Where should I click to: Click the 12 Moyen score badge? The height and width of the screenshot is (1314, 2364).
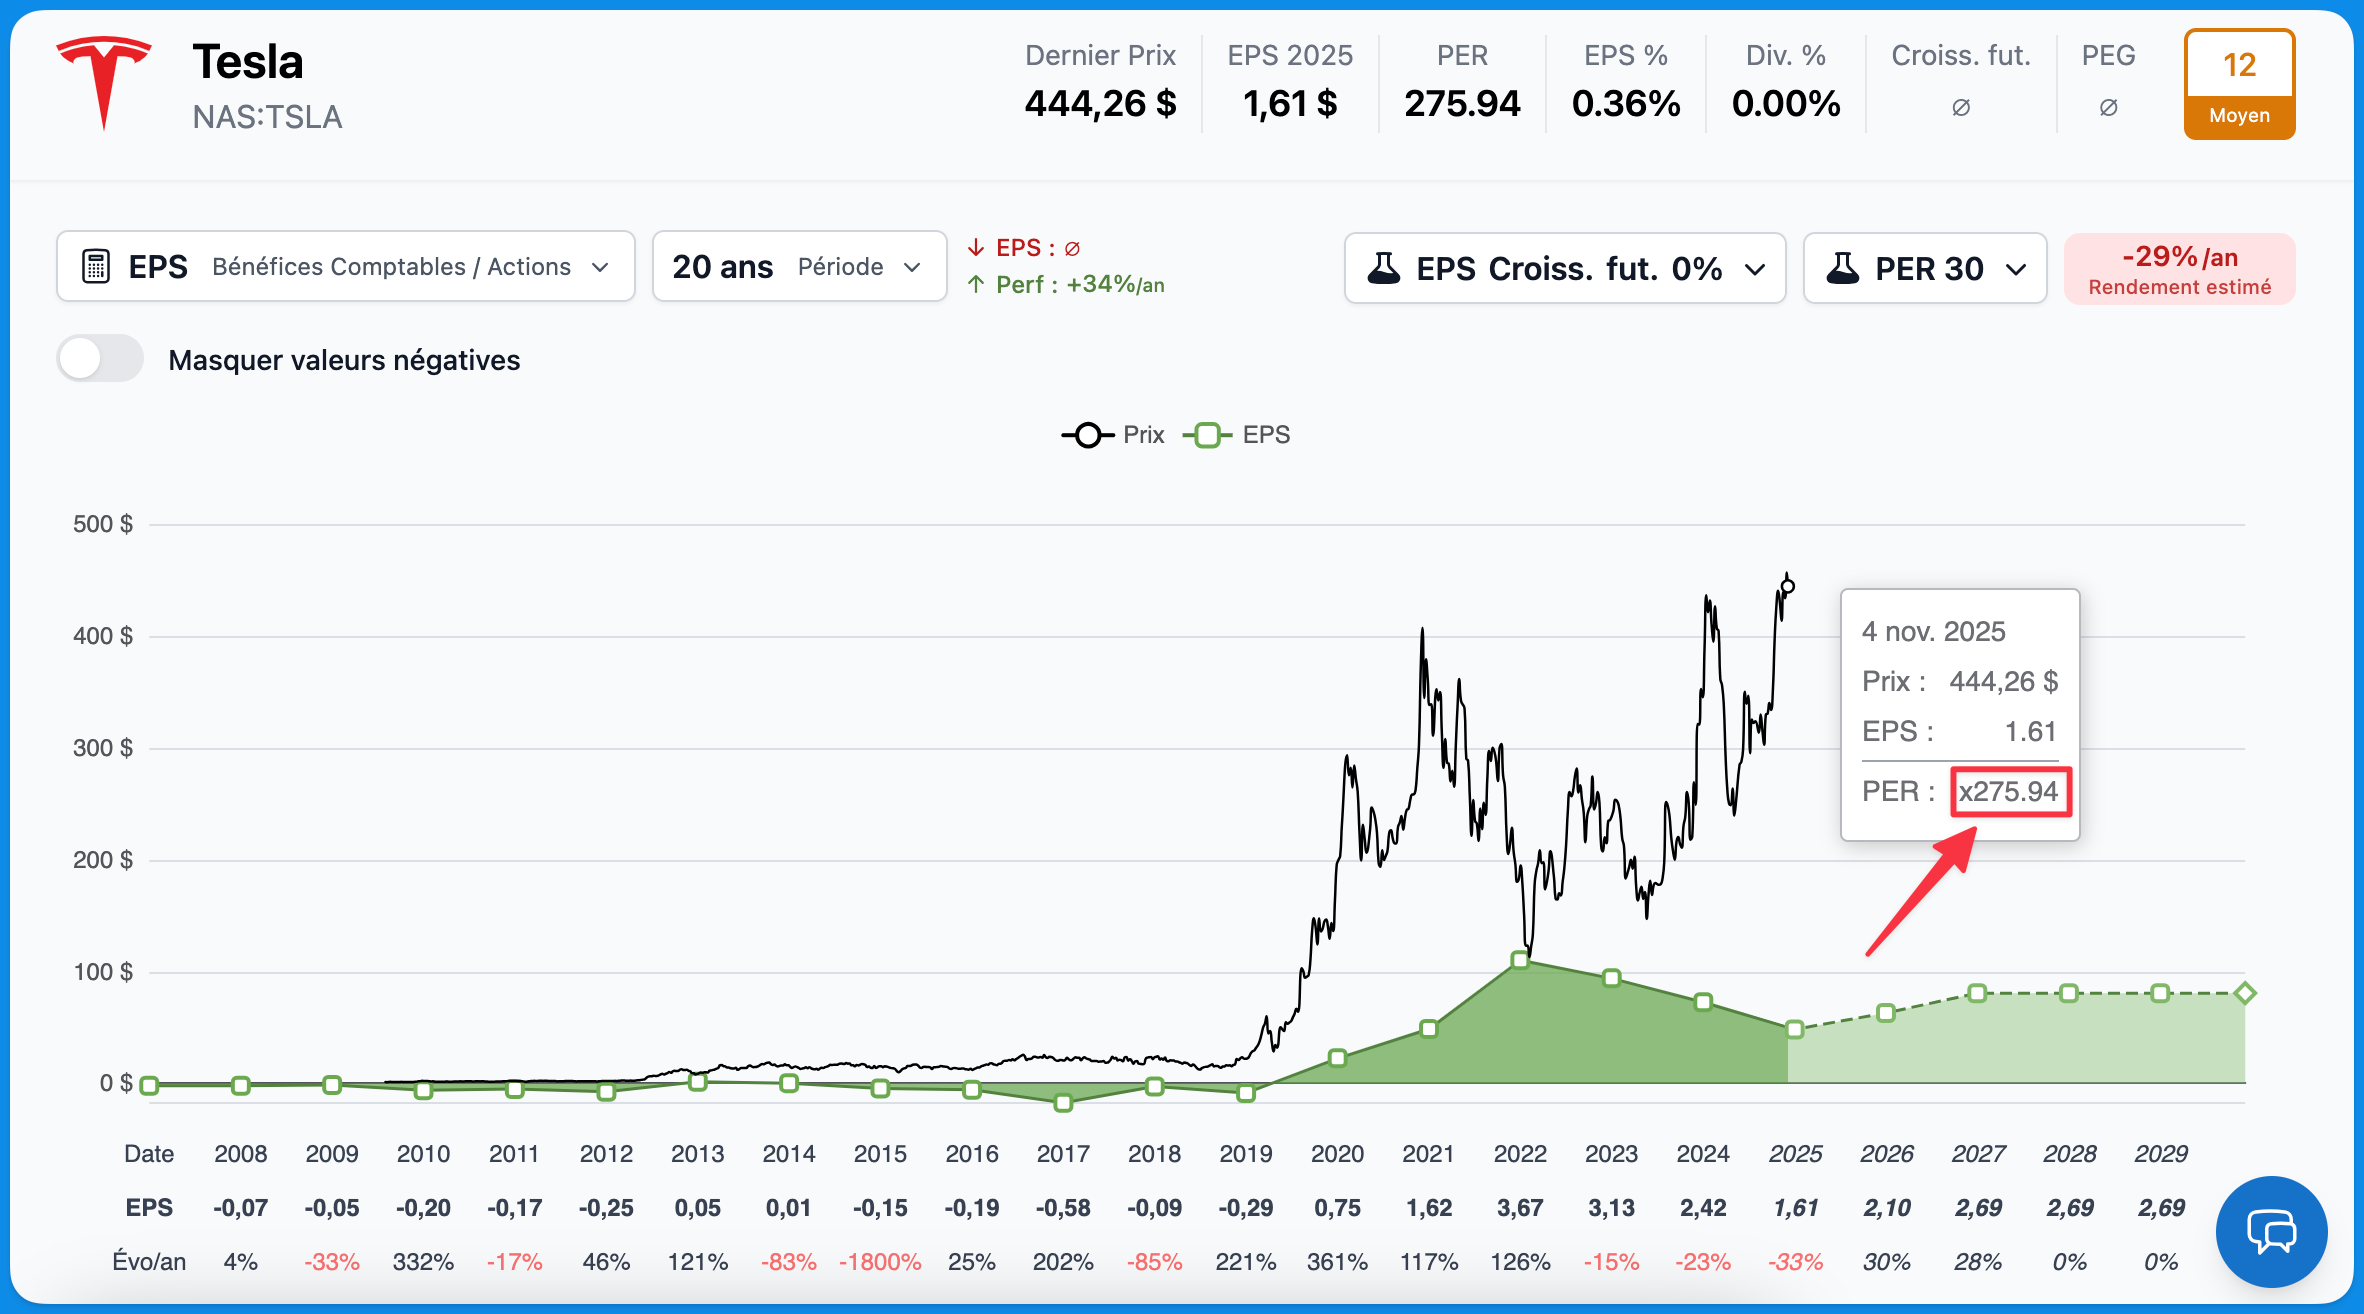pos(2239,84)
